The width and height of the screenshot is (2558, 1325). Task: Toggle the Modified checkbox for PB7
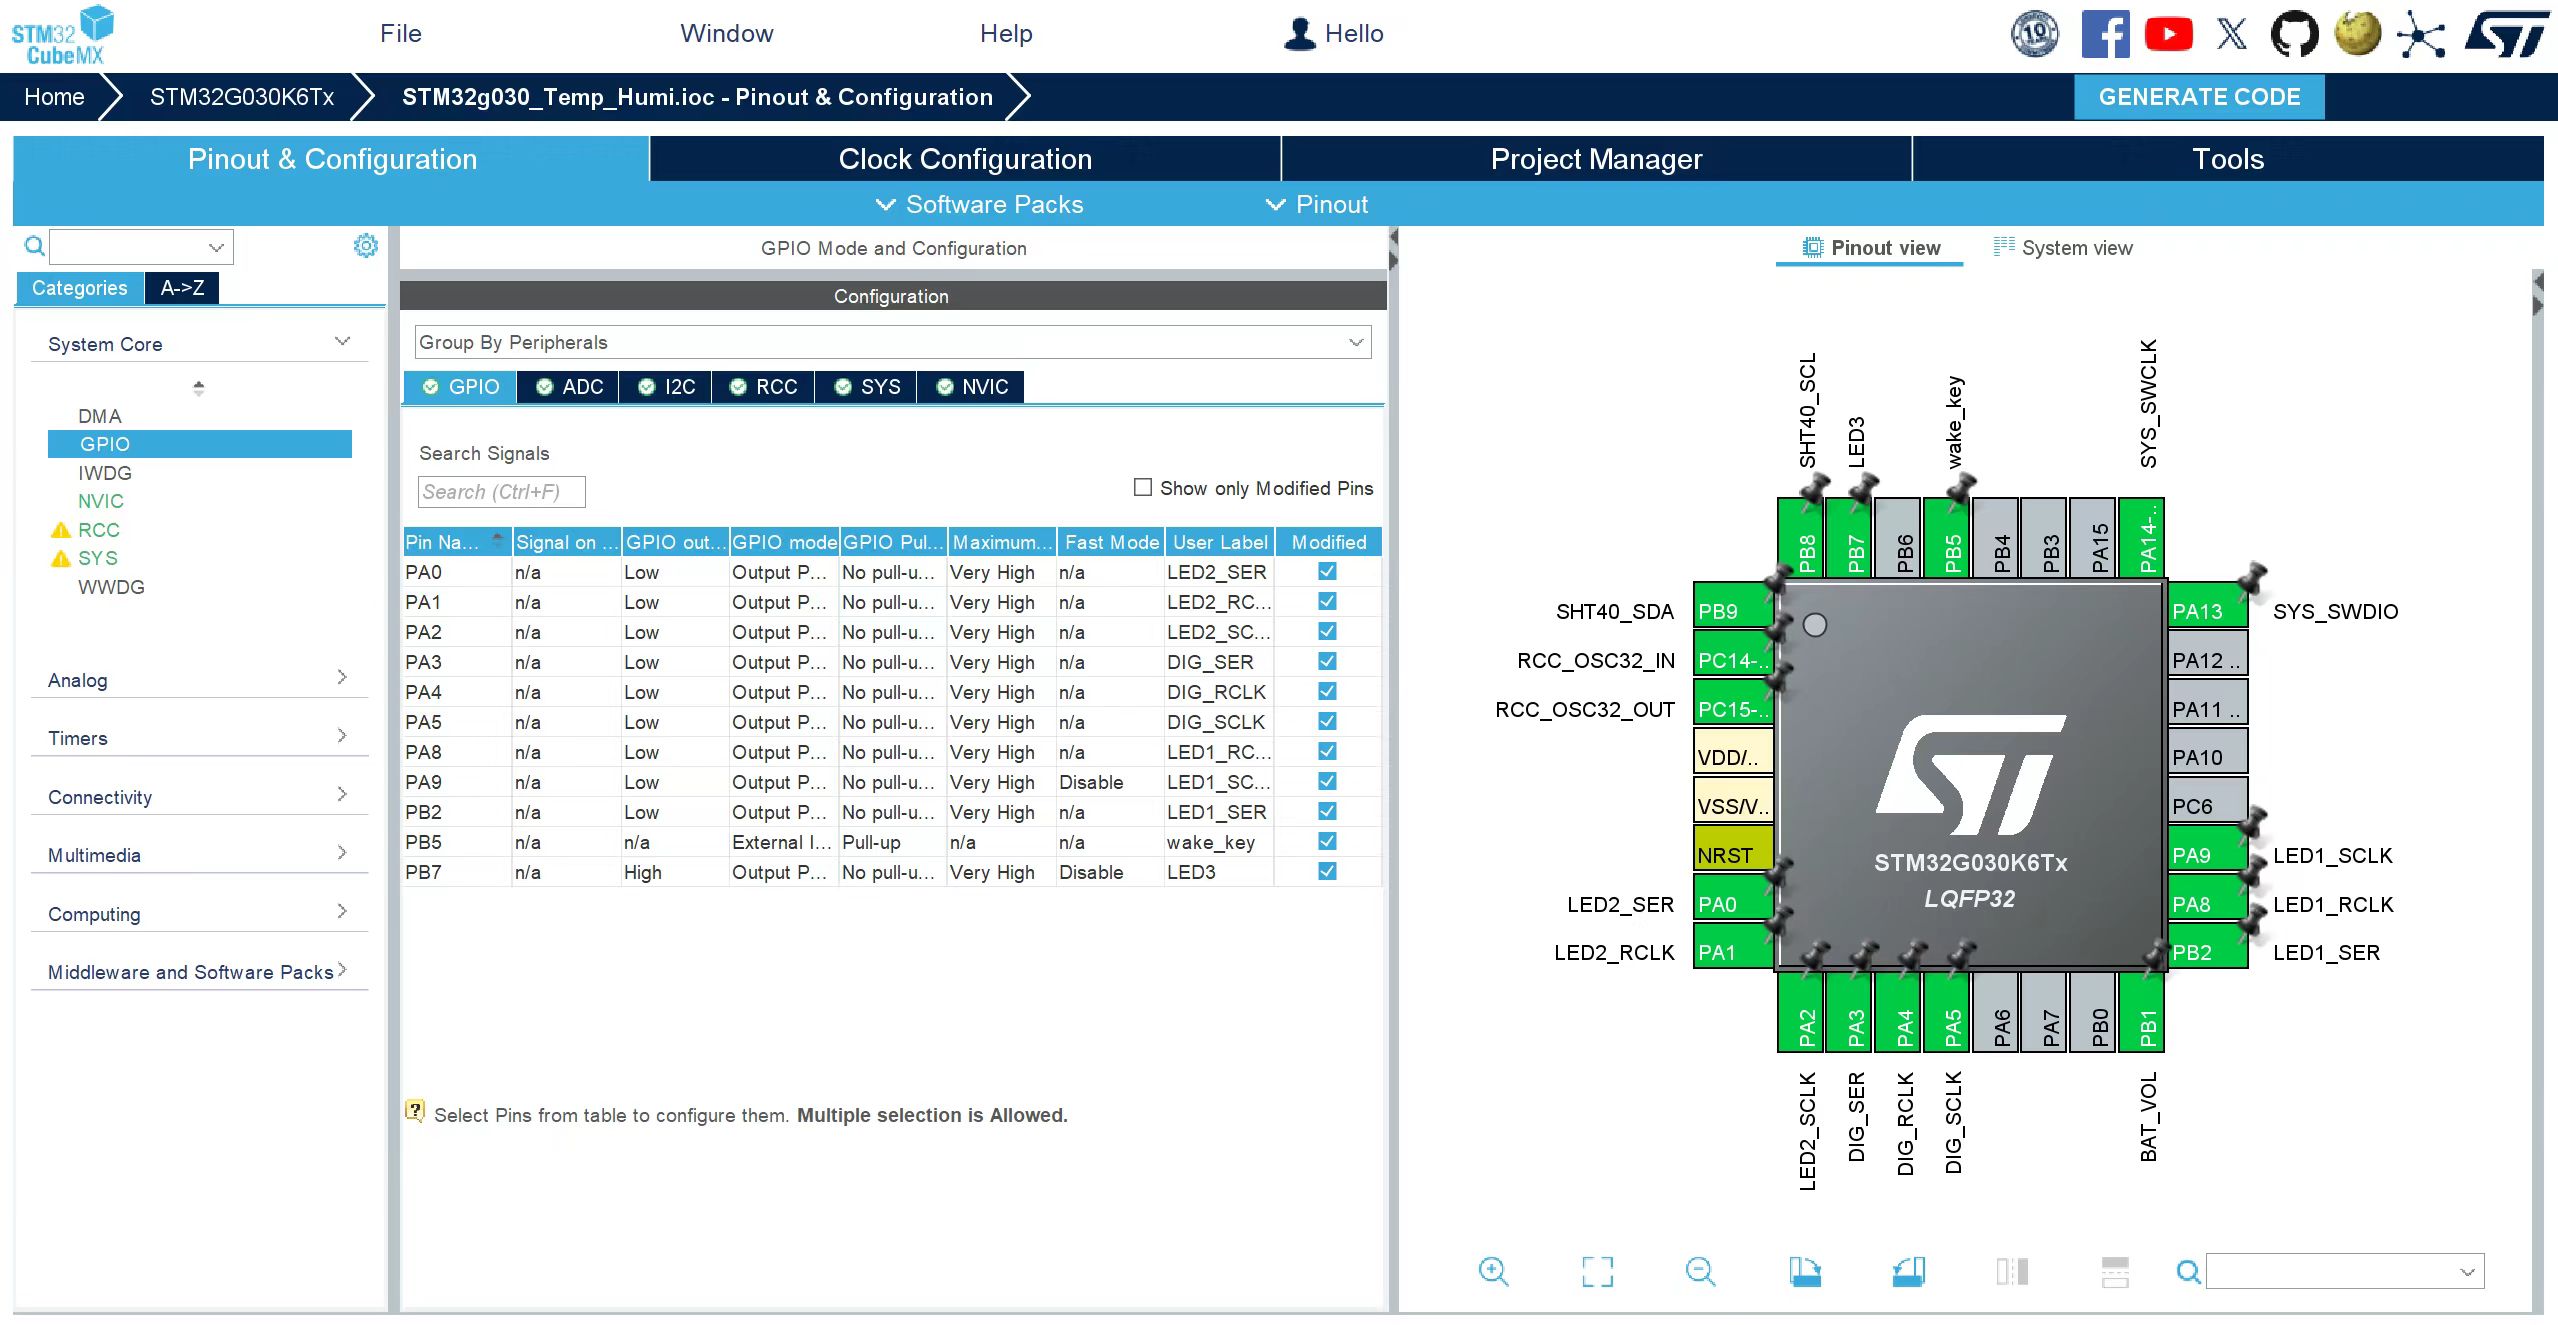point(1327,871)
